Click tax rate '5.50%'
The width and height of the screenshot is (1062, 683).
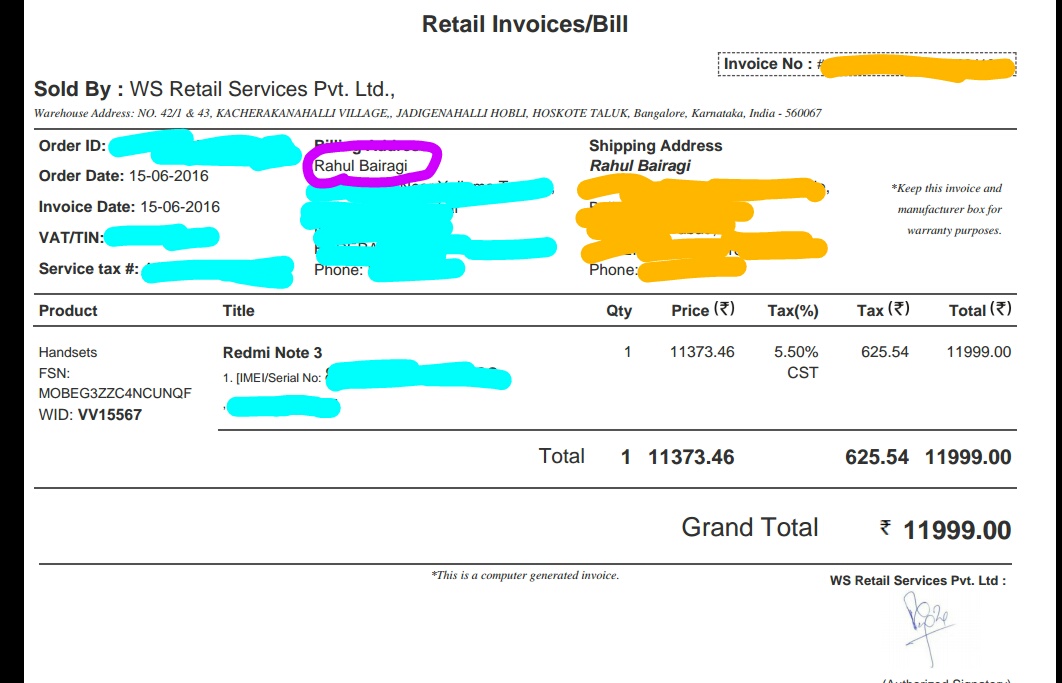click(796, 352)
